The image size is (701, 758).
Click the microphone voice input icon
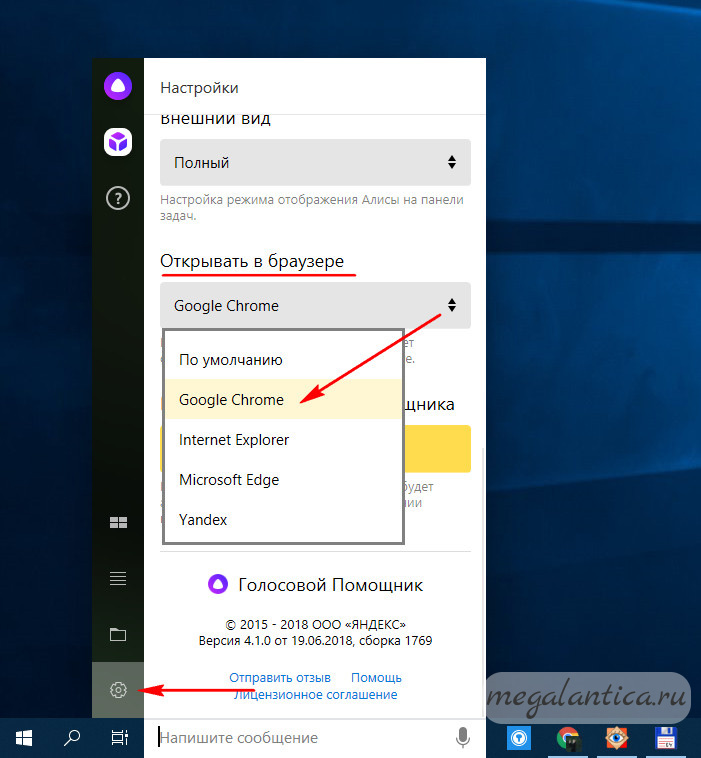(x=463, y=738)
